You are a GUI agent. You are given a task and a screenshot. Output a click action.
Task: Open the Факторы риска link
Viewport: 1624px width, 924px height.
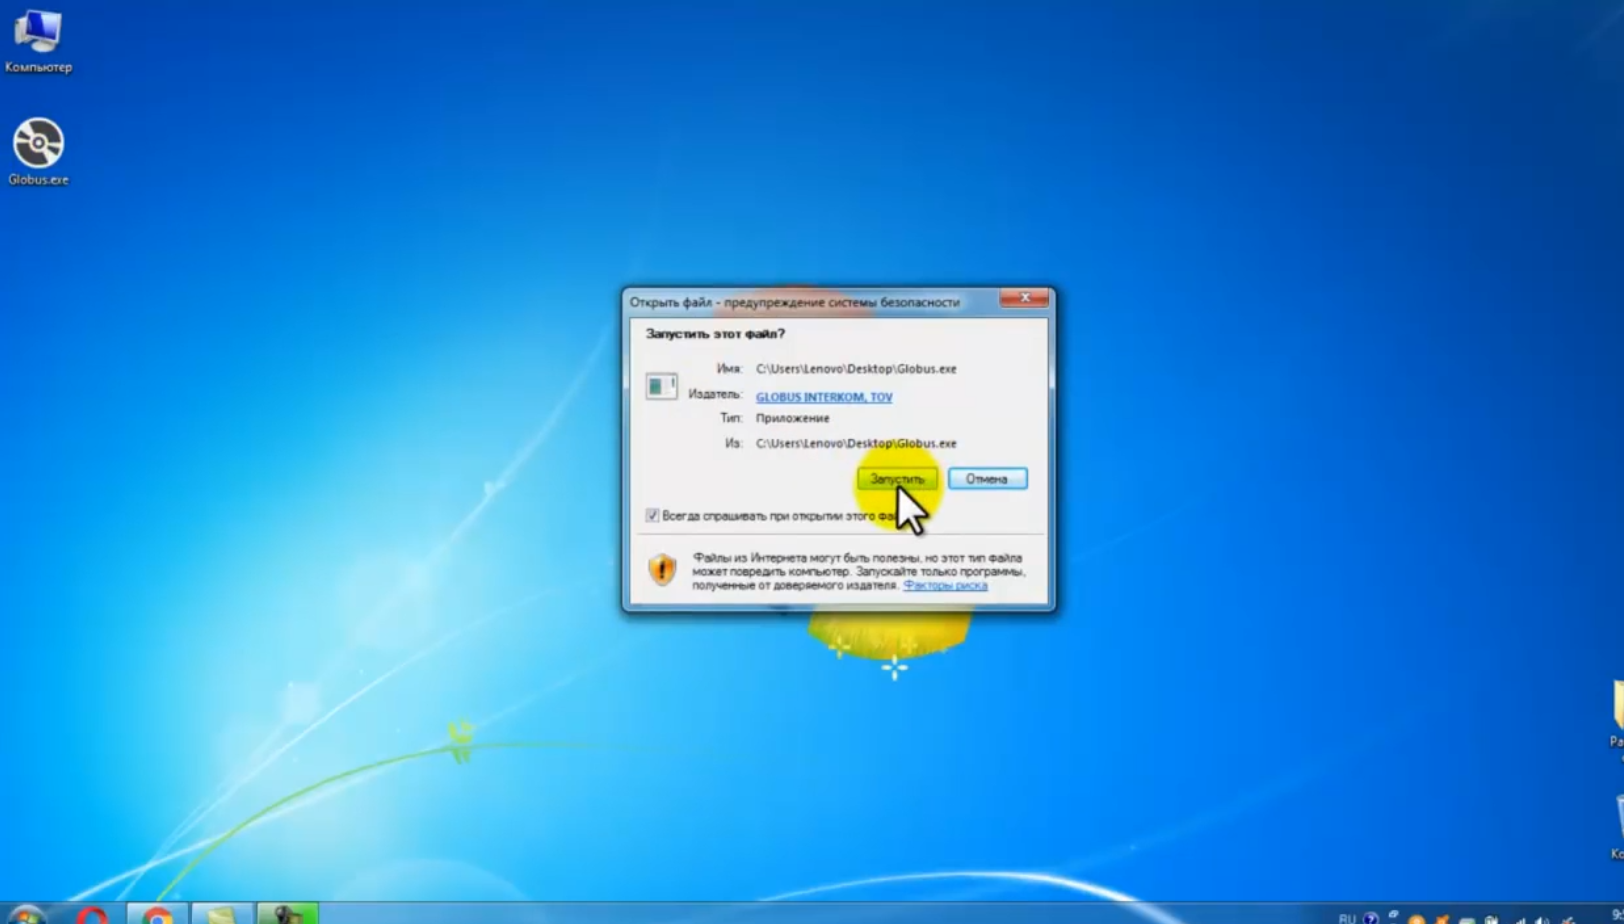point(945,585)
